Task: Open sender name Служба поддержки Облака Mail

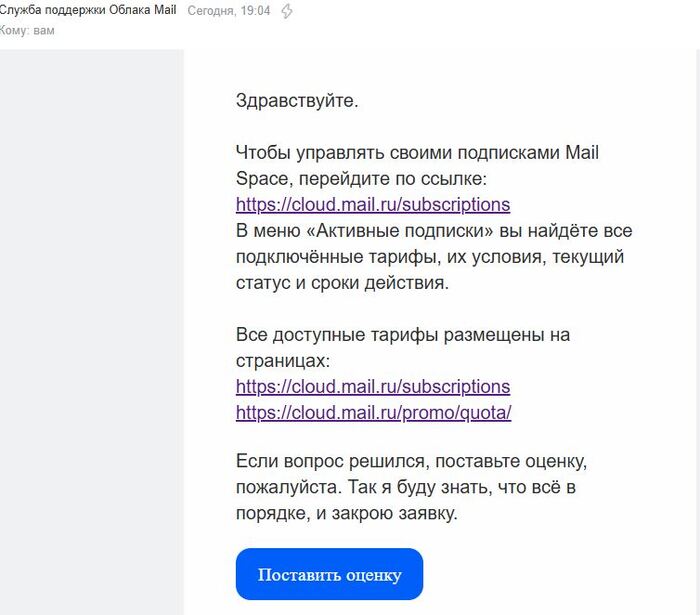Action: pyautogui.click(x=88, y=11)
